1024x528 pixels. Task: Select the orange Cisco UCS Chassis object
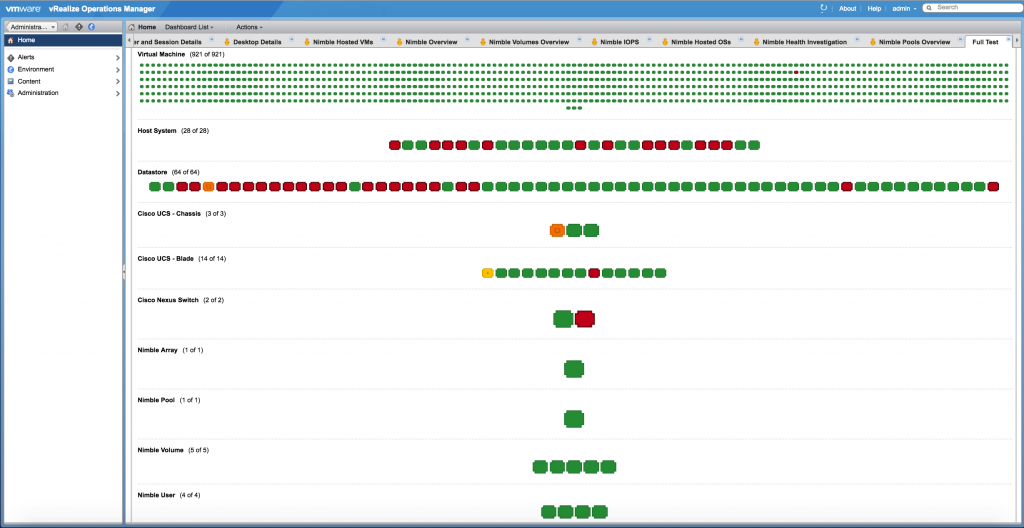coord(557,230)
